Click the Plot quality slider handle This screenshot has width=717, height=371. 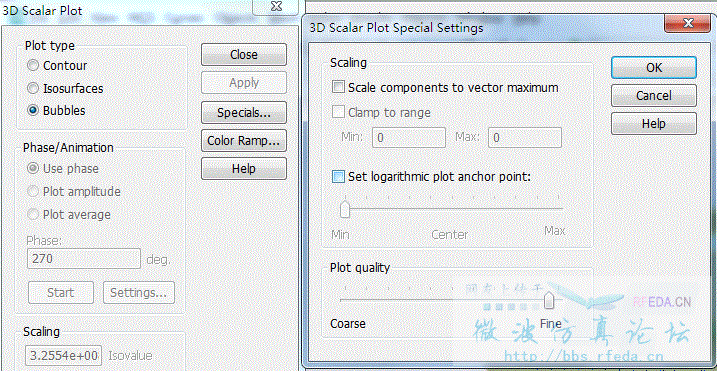click(x=549, y=300)
